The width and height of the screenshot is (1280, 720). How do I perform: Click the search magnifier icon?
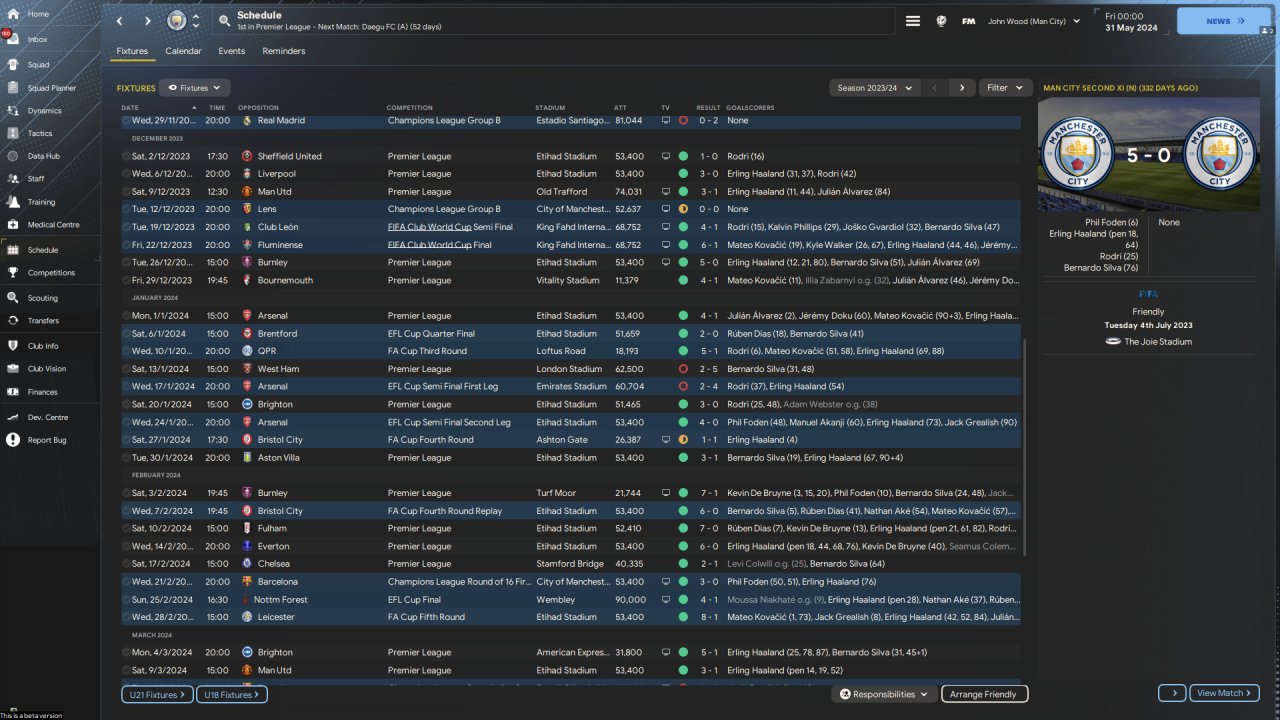224,21
